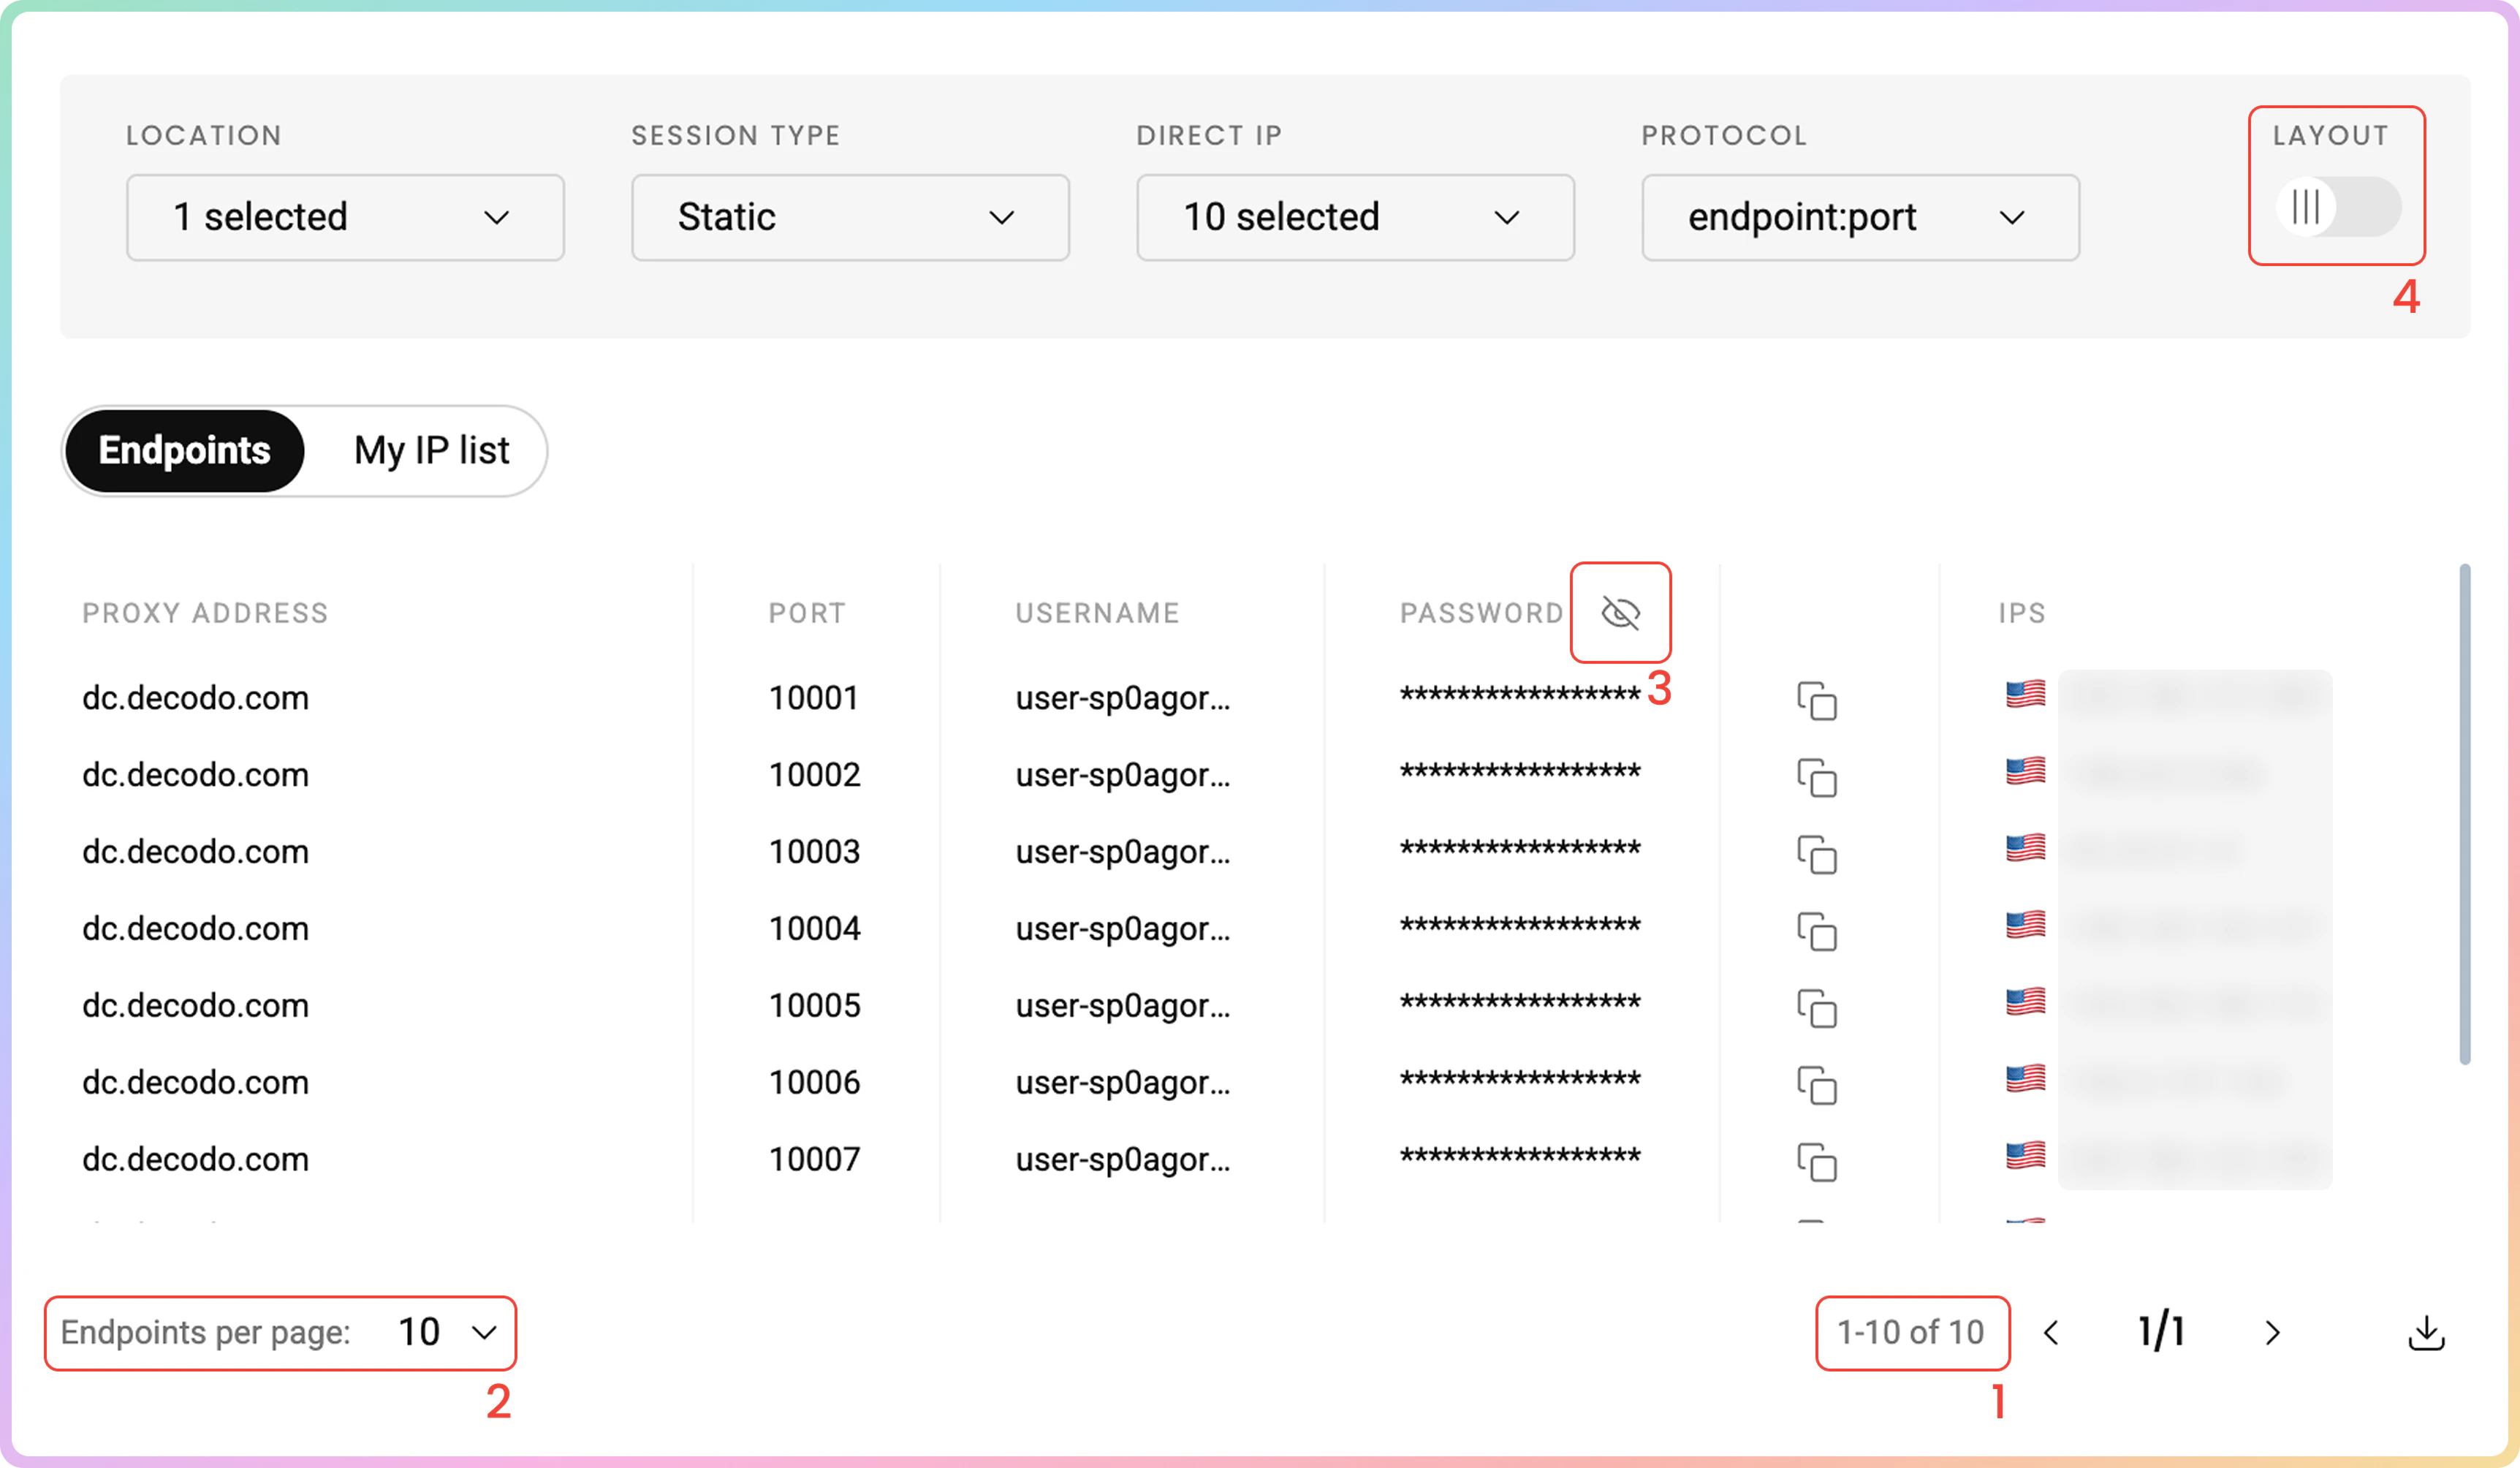Expand the Session Type dropdown

[x=850, y=218]
